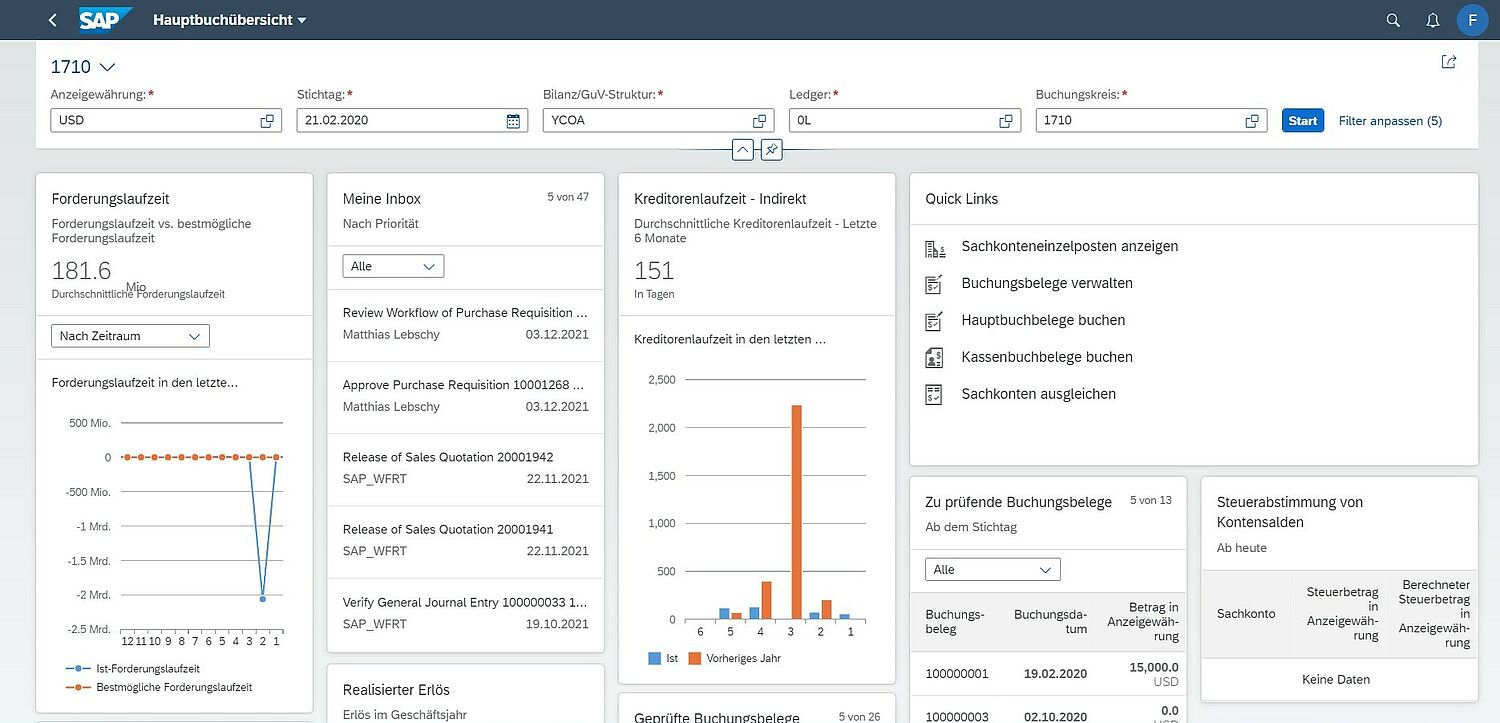Open Release of Sales Quotation 20001941
This screenshot has width=1500, height=723.
click(465, 541)
